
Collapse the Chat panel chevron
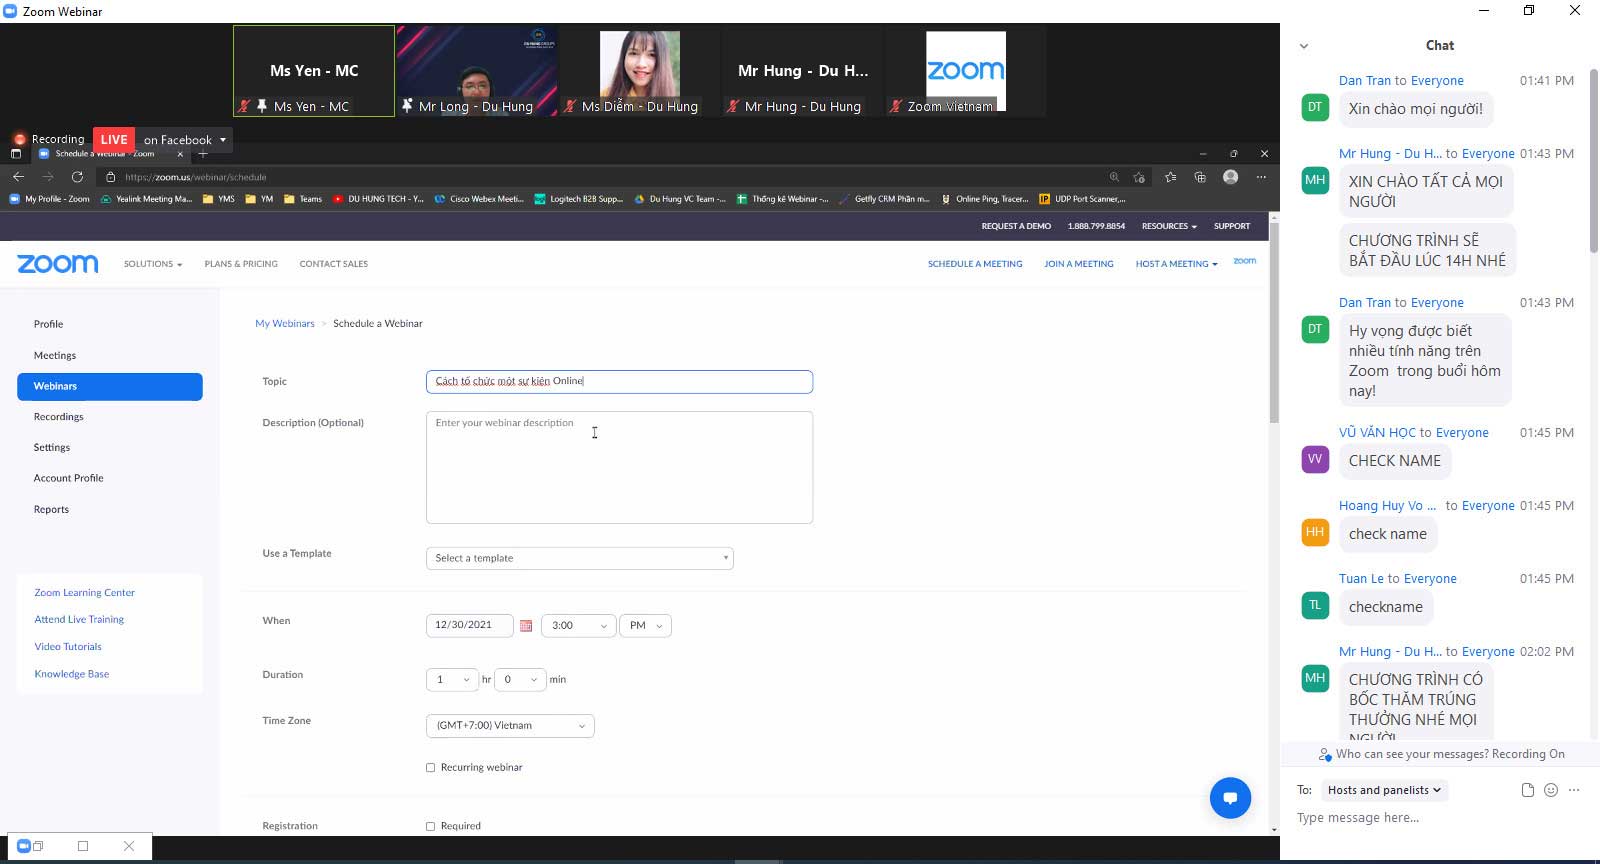pyautogui.click(x=1303, y=46)
